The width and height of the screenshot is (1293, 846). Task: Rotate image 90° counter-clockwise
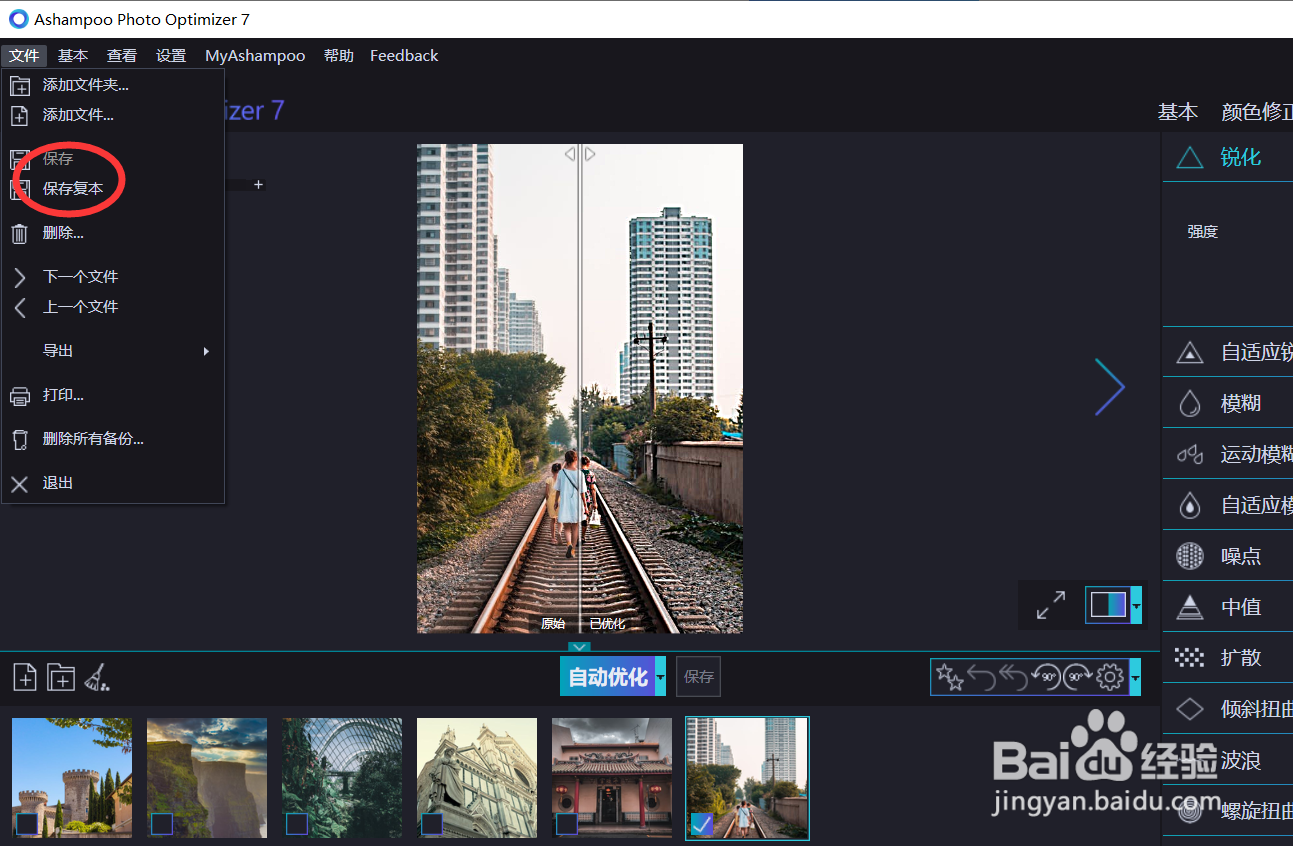tap(1045, 678)
